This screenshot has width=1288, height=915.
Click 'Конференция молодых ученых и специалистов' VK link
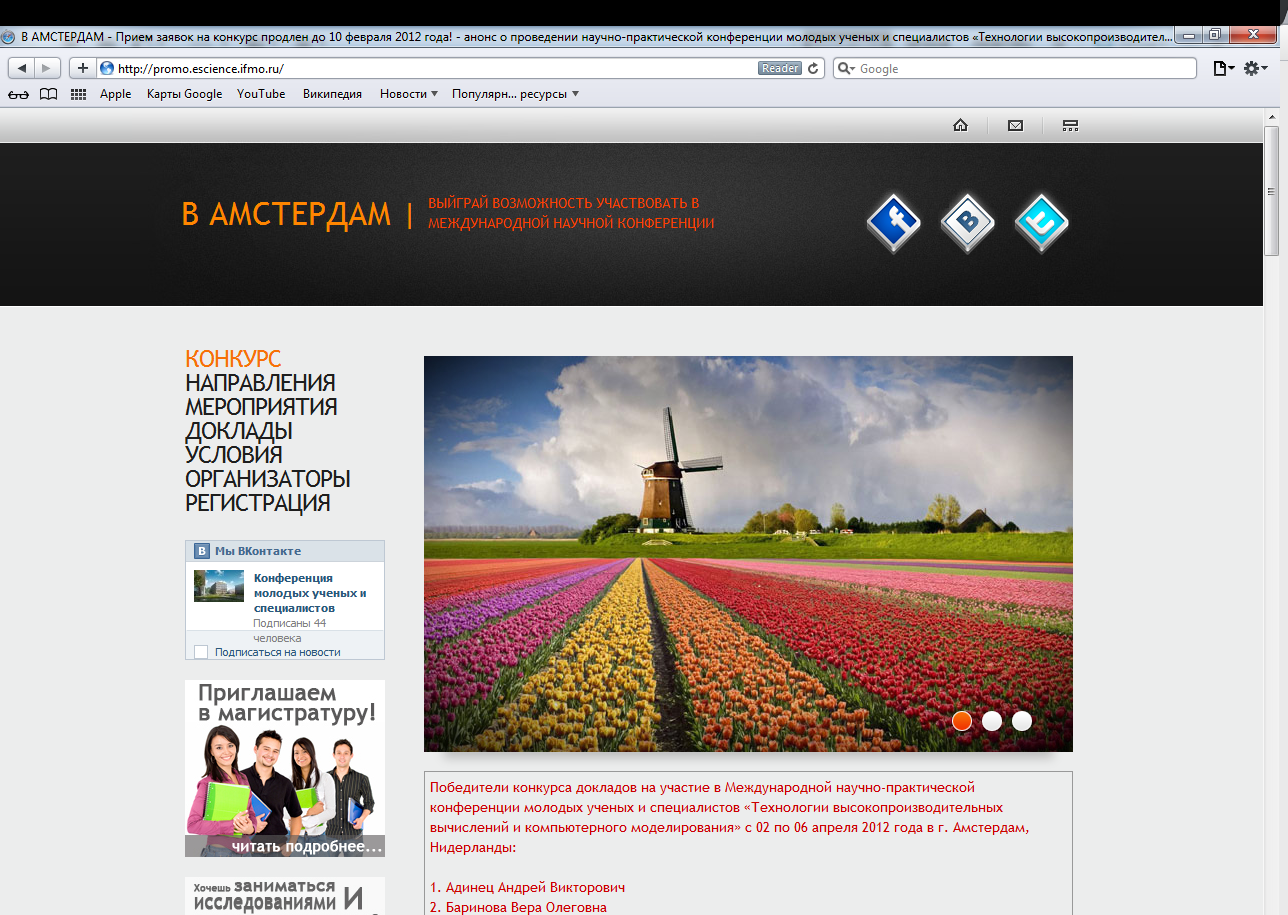click(310, 593)
